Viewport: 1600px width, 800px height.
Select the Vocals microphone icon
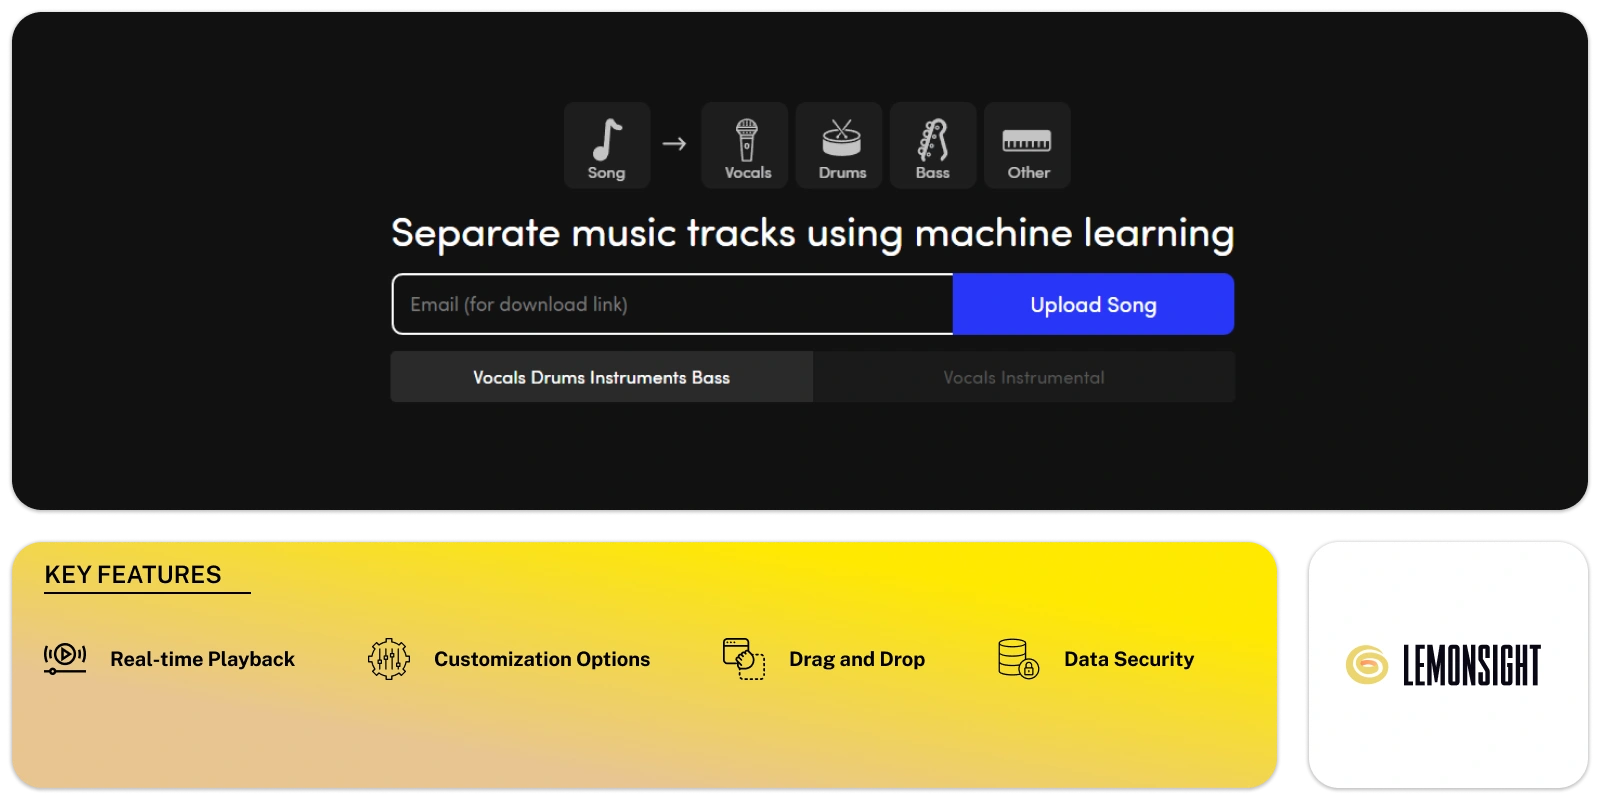(746, 140)
